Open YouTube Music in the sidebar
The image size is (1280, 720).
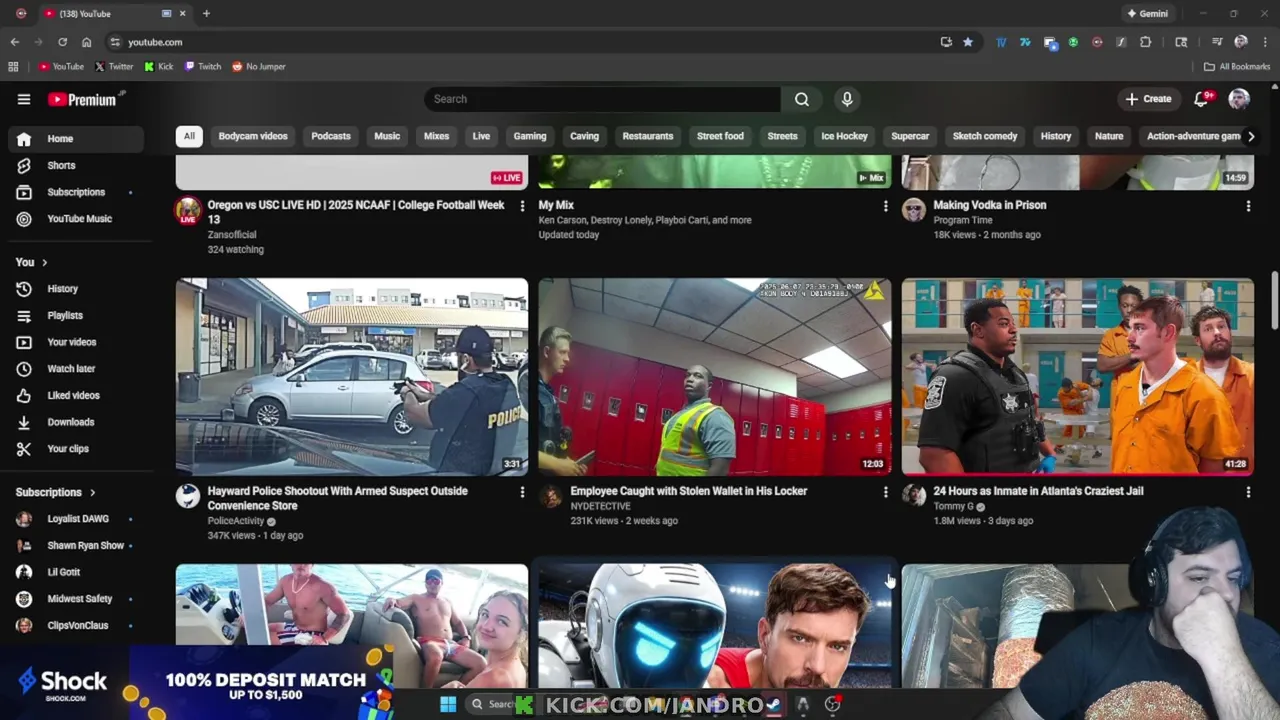tap(76, 219)
